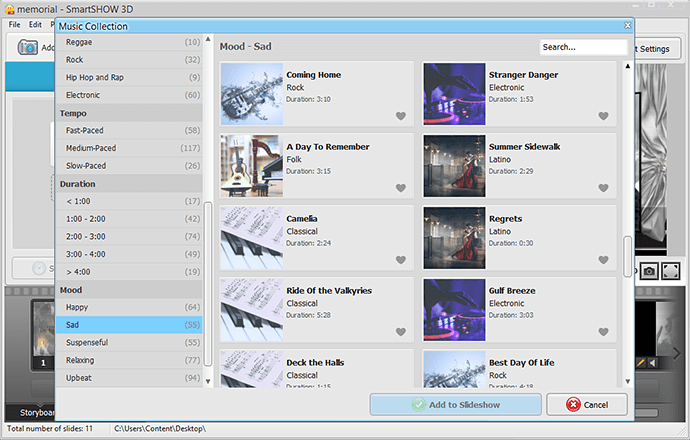
Task: Select the Upbeat mood filter
Action: click(x=129, y=378)
